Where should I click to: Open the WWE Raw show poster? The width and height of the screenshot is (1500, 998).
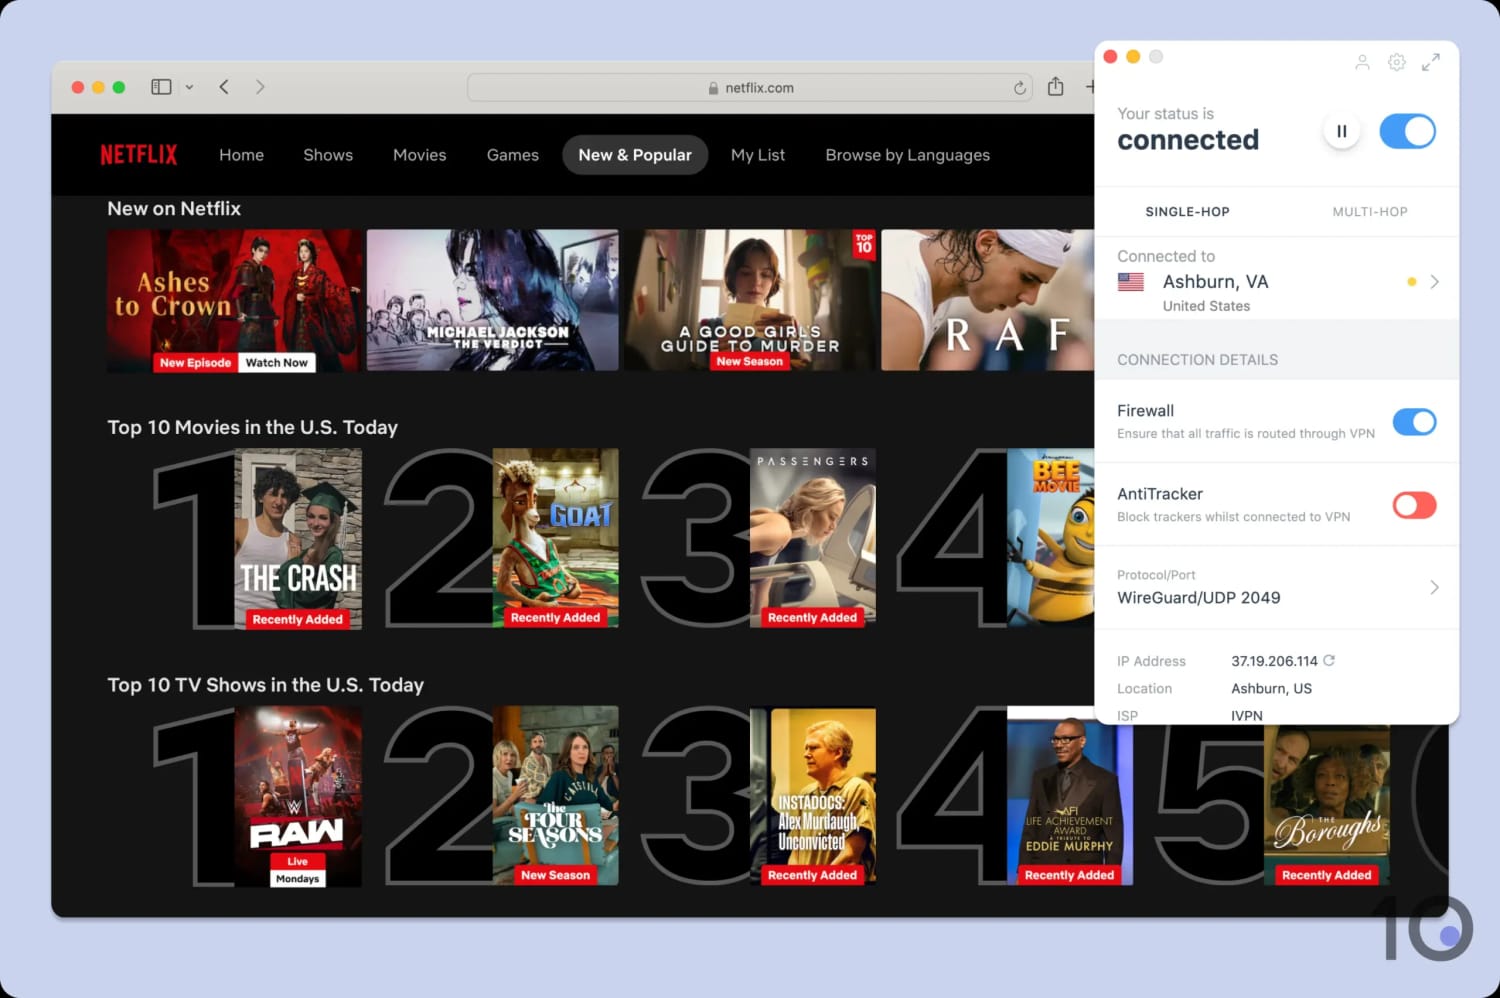[298, 796]
